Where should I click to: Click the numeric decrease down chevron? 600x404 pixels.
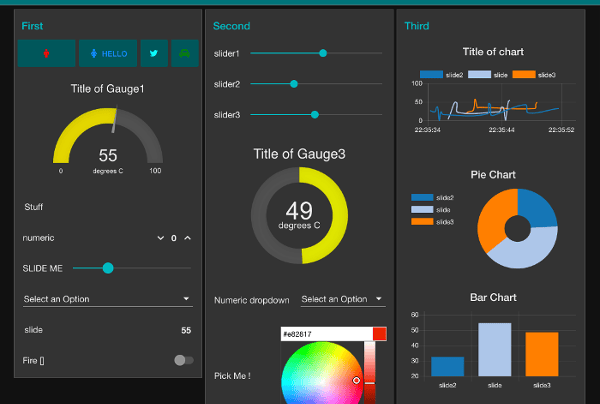tap(161, 238)
